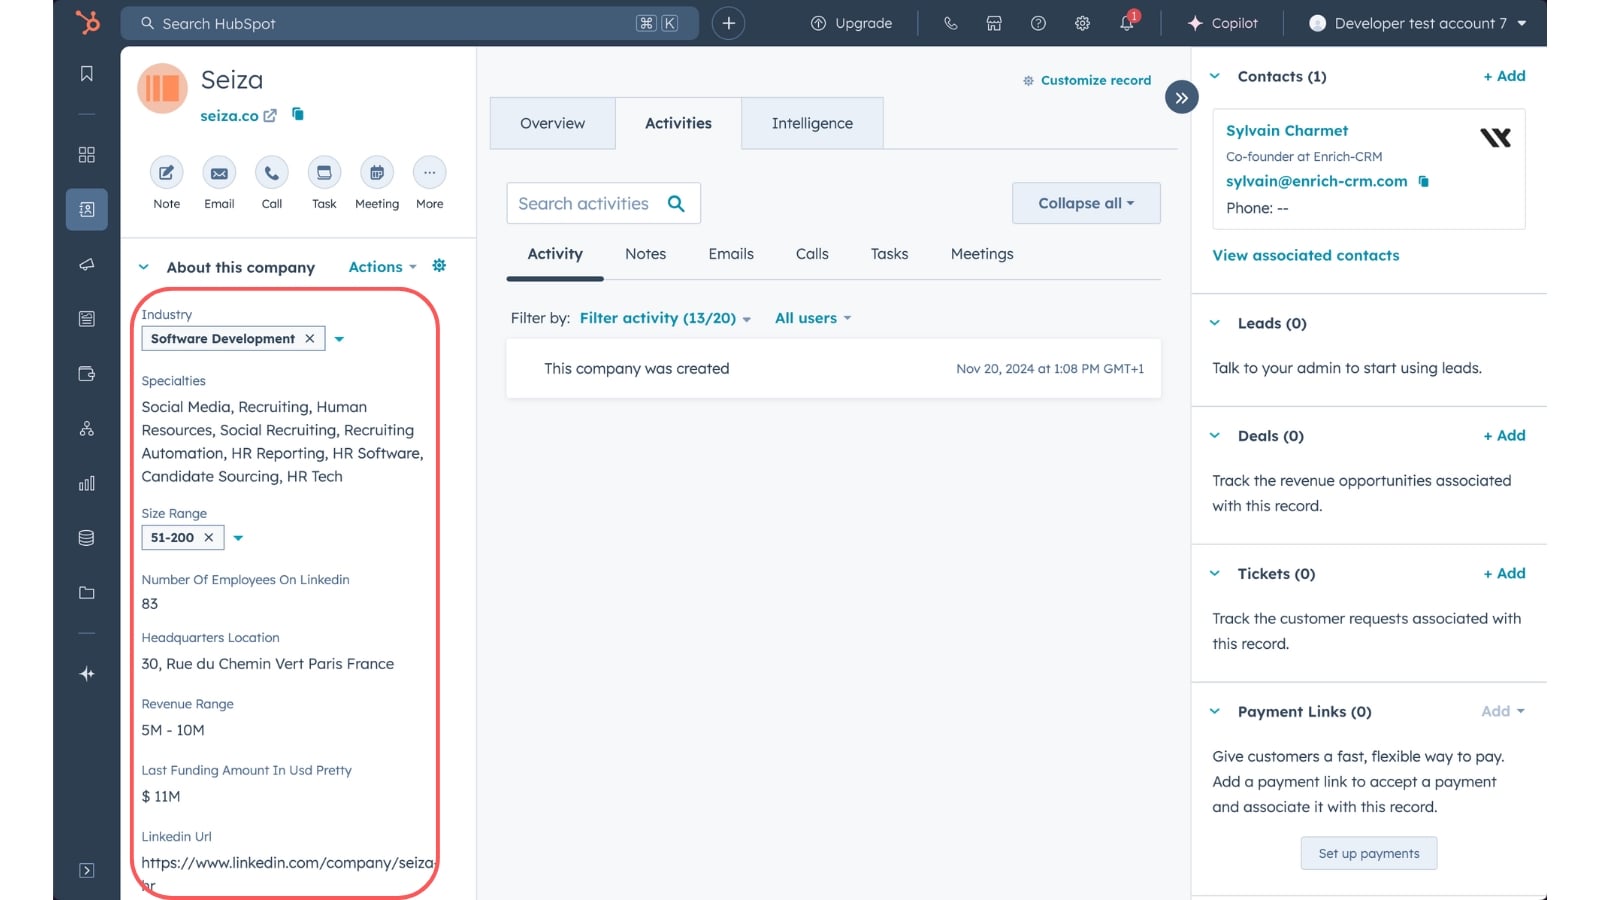Open bookmarks in left sidebar
Image resolution: width=1600 pixels, height=900 pixels.
(x=87, y=73)
